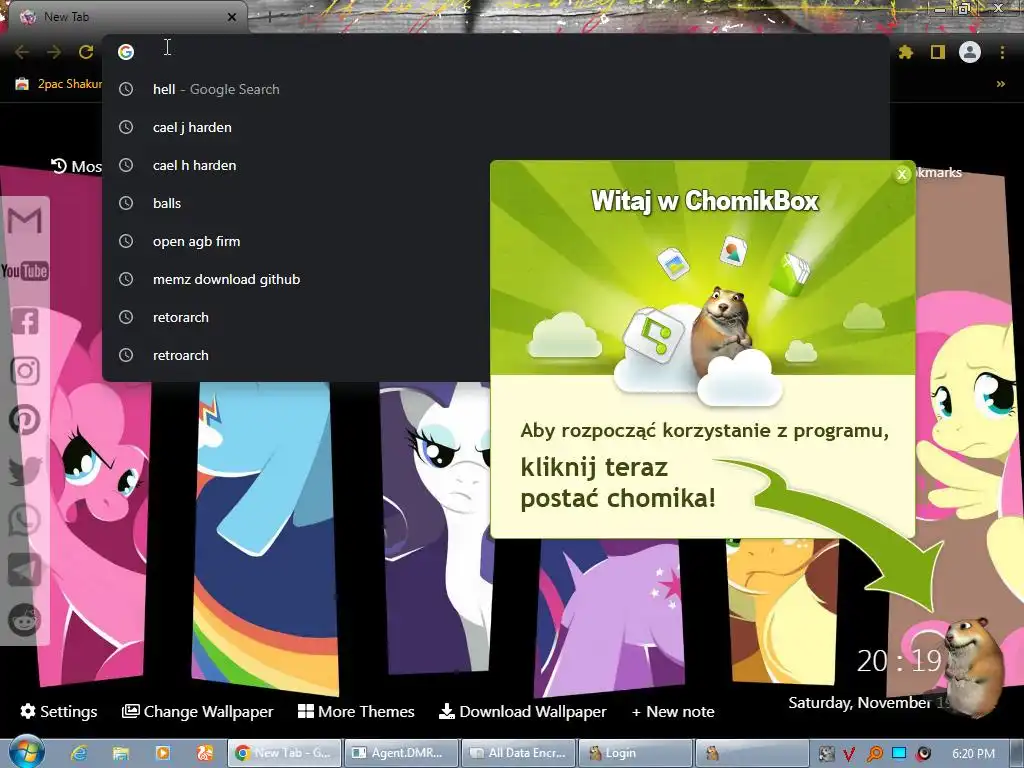
Task: Add a New note
Action: coord(673,711)
